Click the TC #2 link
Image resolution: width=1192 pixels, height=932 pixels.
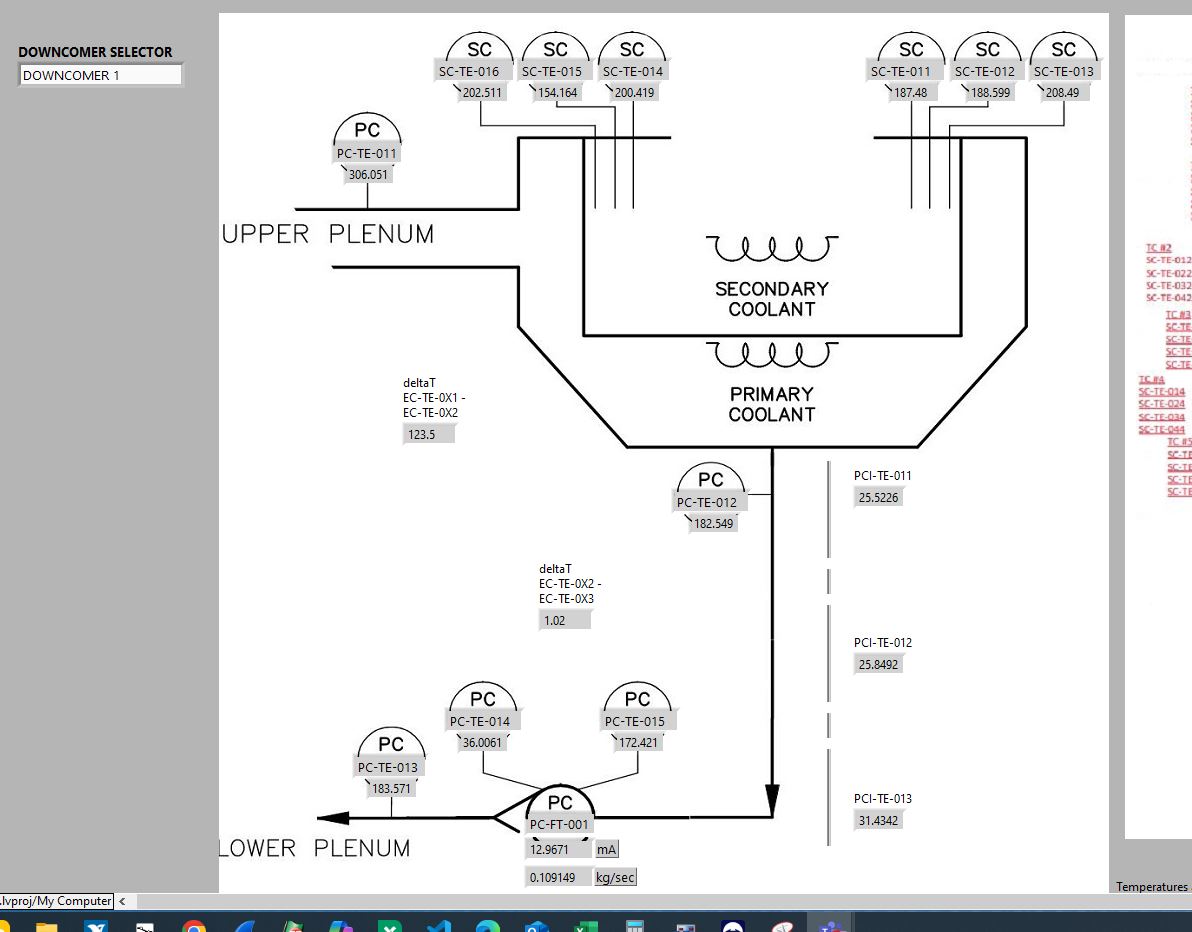1158,248
